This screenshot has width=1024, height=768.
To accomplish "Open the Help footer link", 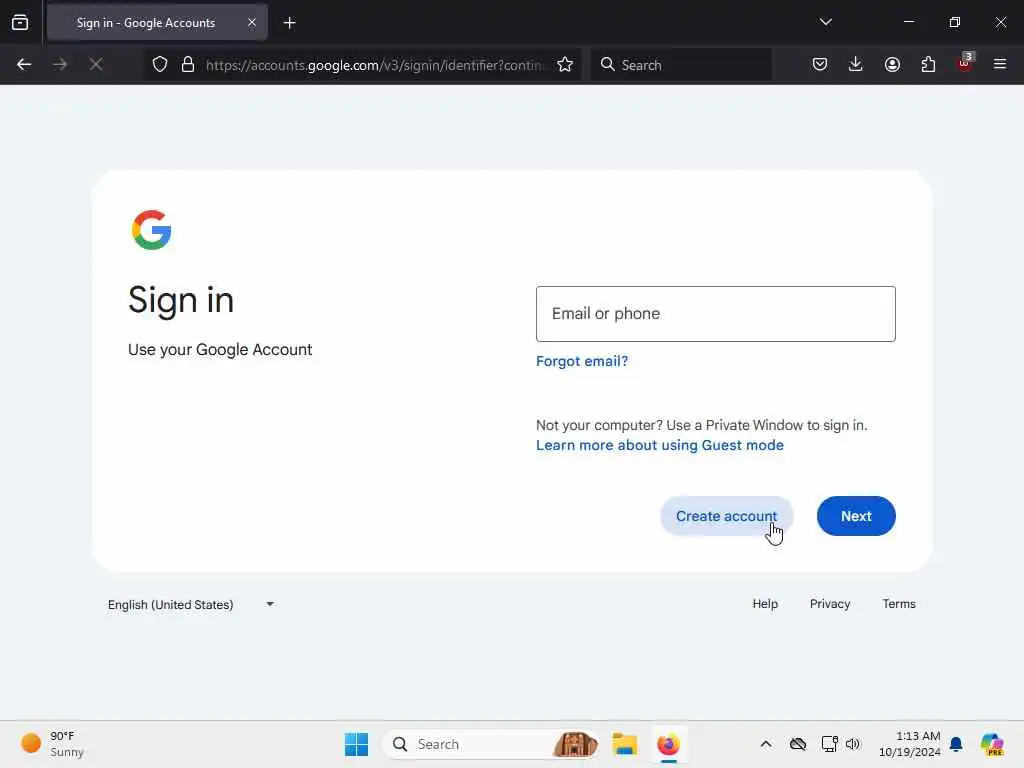I will pyautogui.click(x=765, y=604).
